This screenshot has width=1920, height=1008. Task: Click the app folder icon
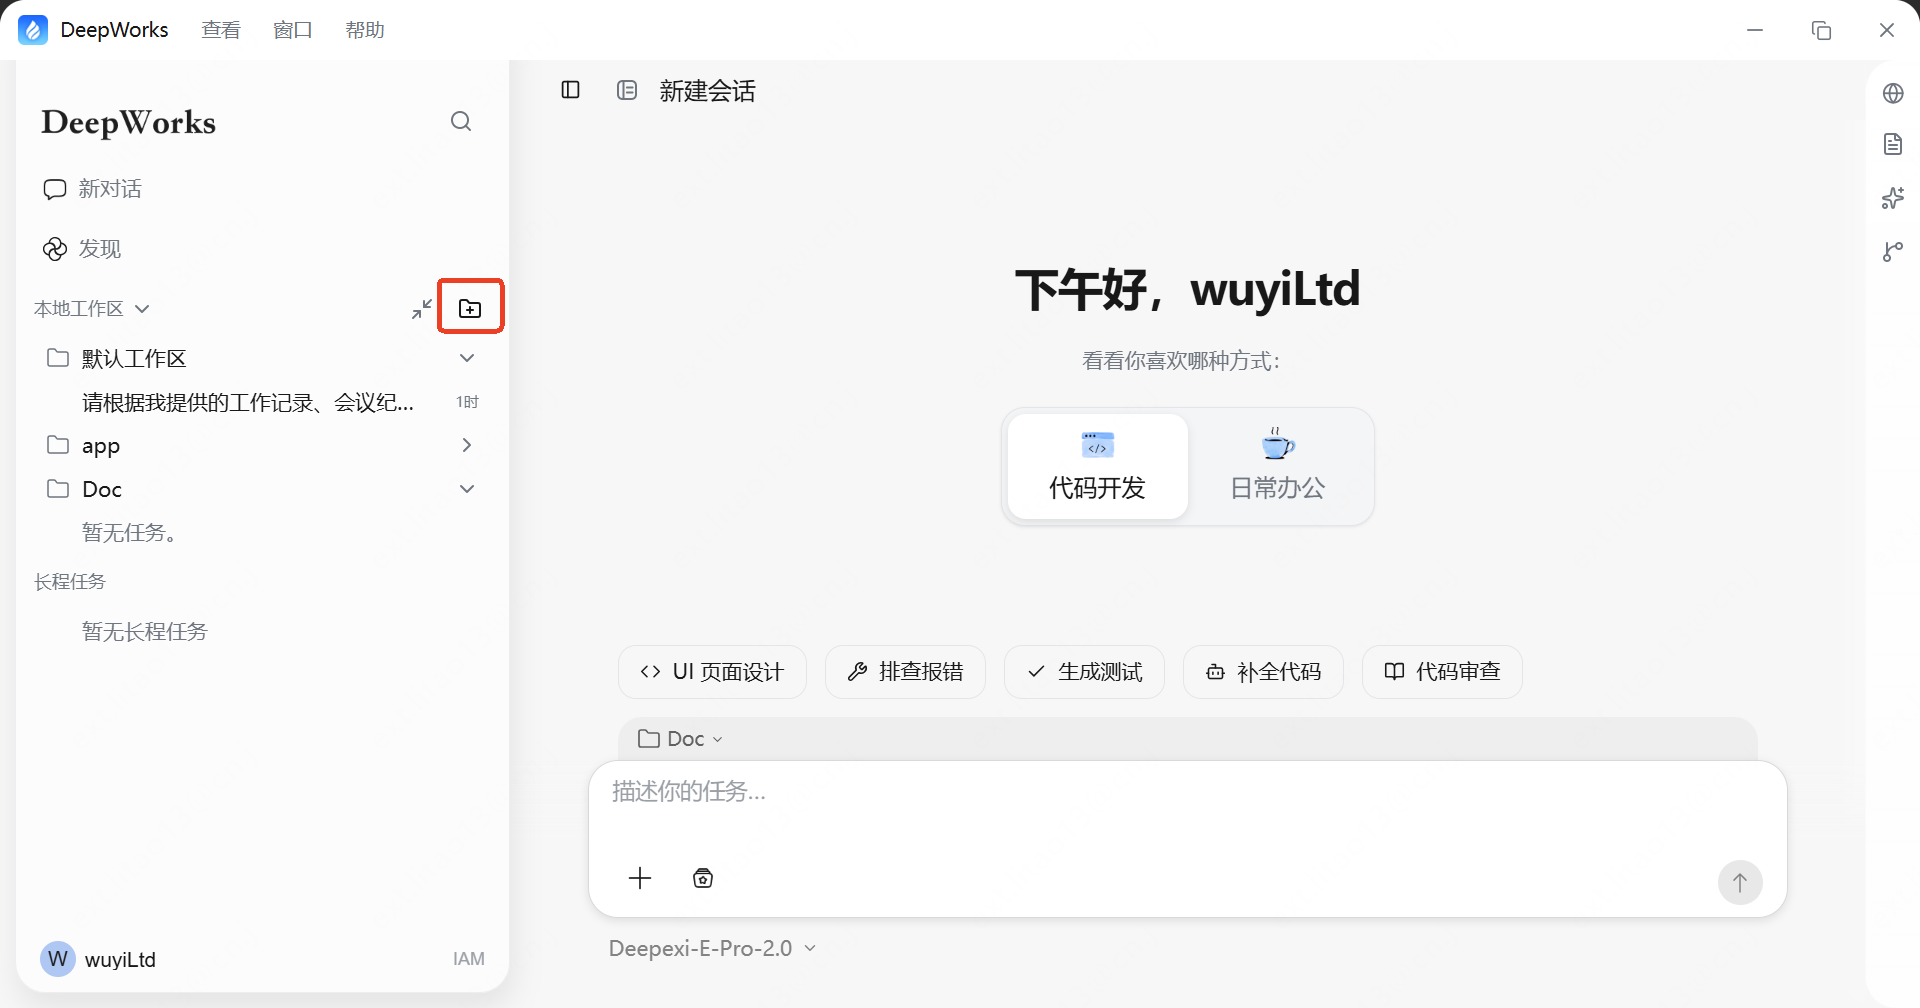(58, 444)
